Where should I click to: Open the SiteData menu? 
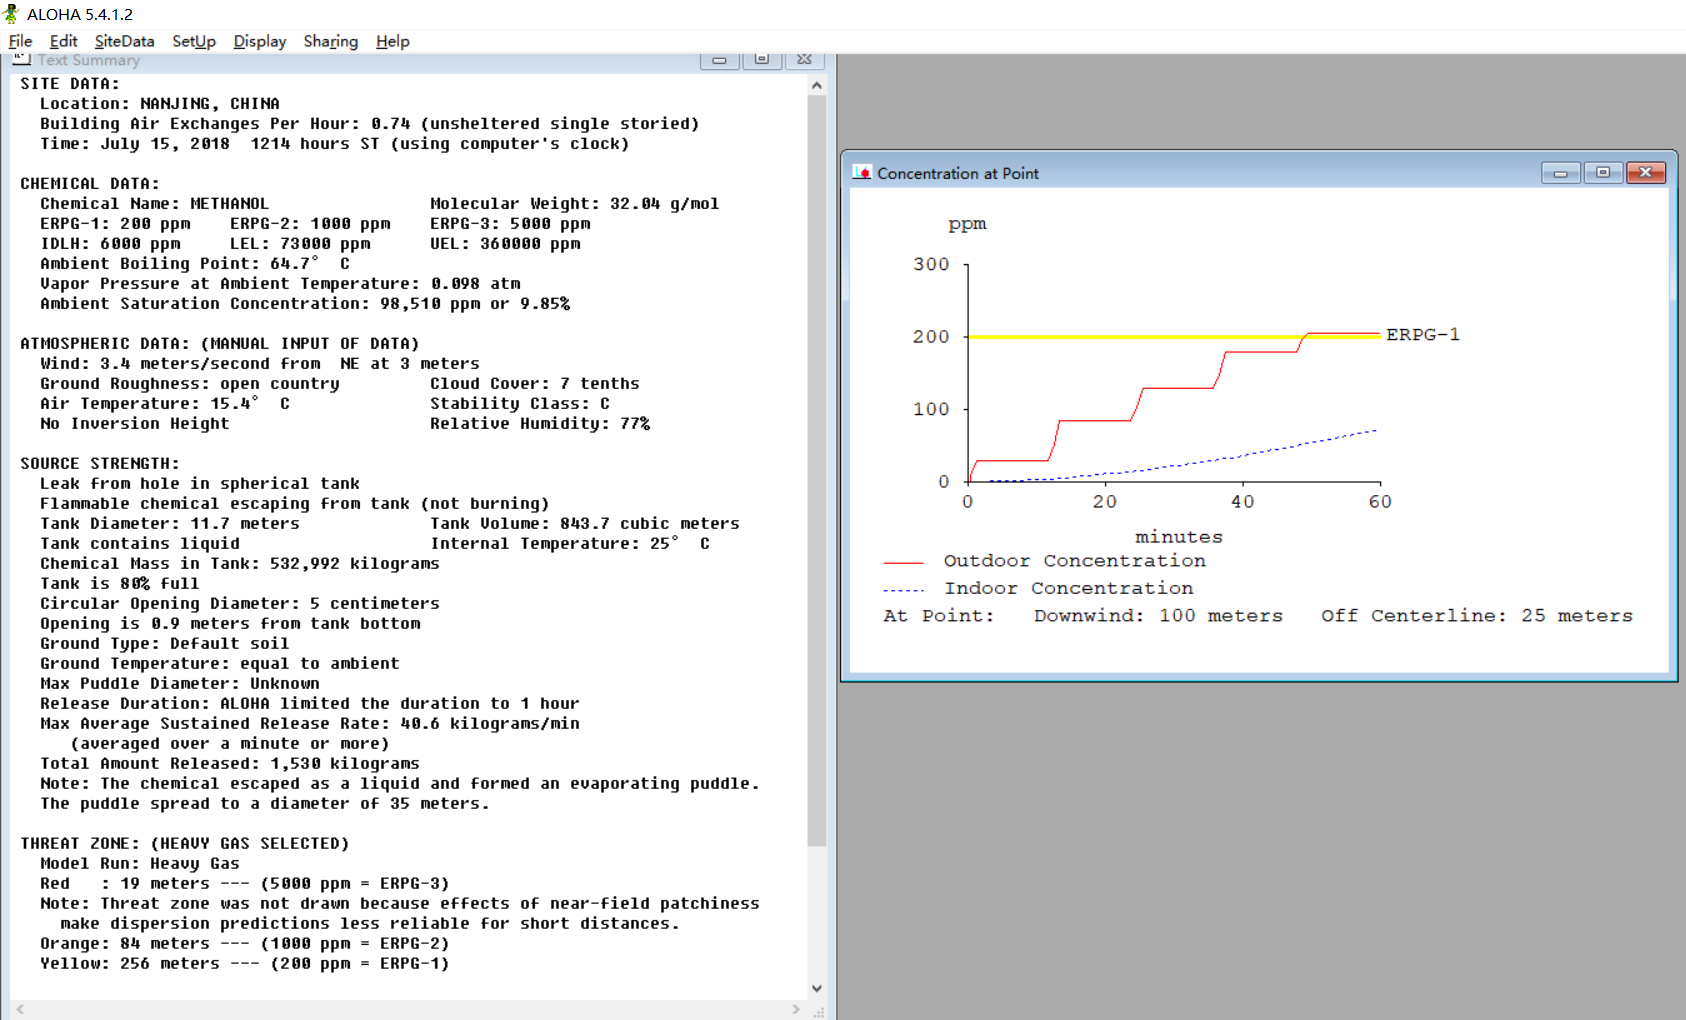124,41
